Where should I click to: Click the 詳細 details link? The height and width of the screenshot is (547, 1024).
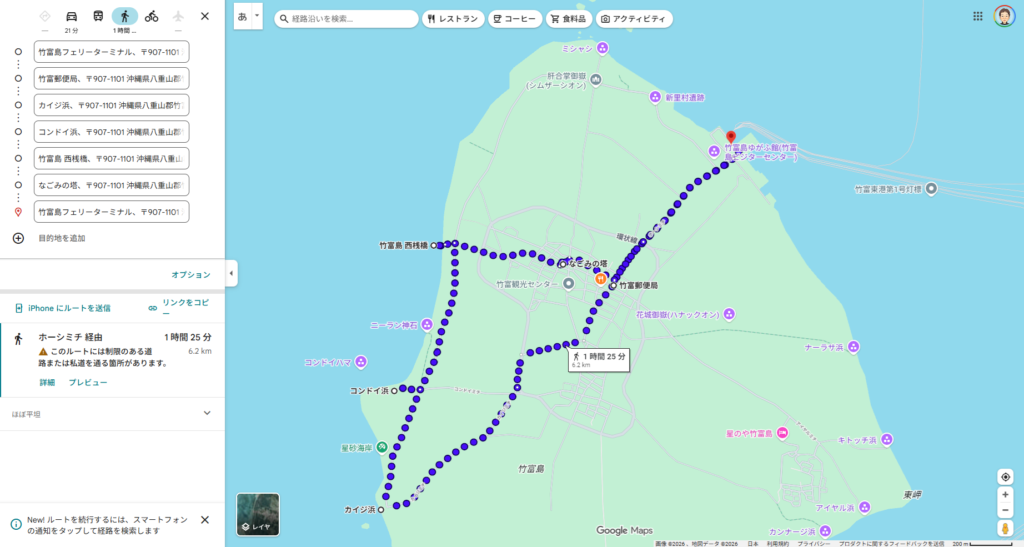pos(47,383)
